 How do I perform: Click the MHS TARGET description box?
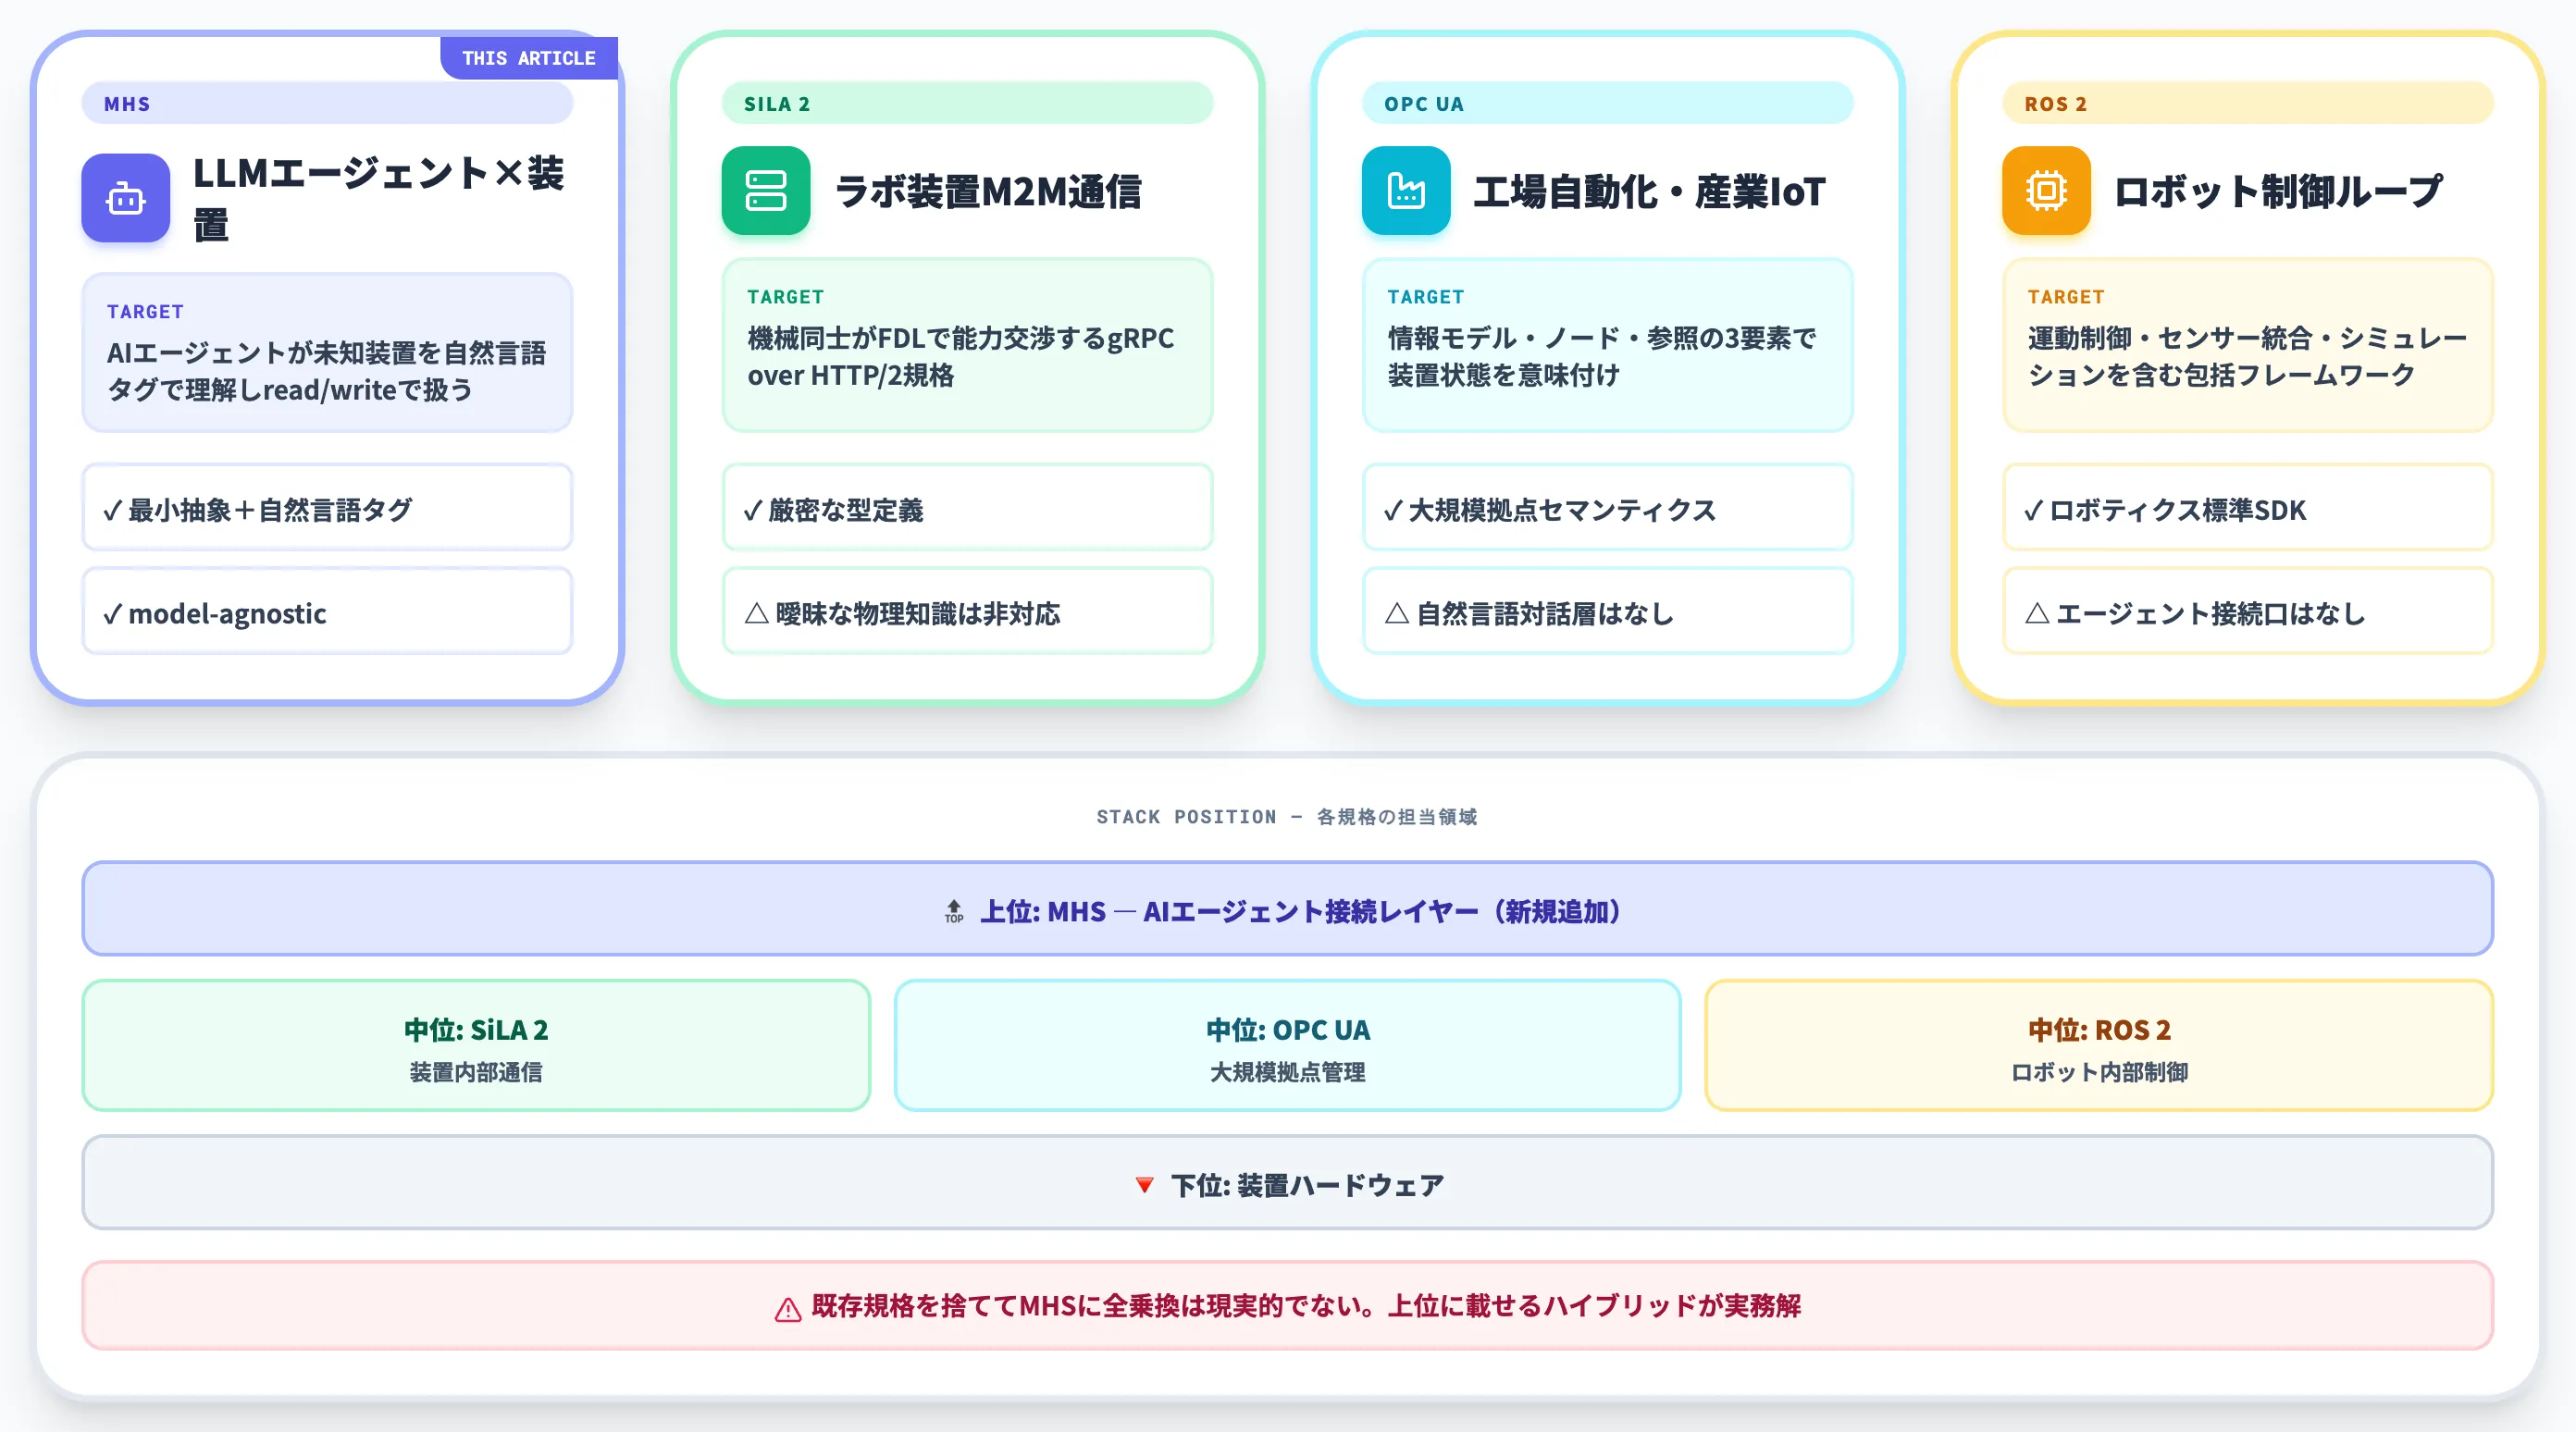[327, 352]
